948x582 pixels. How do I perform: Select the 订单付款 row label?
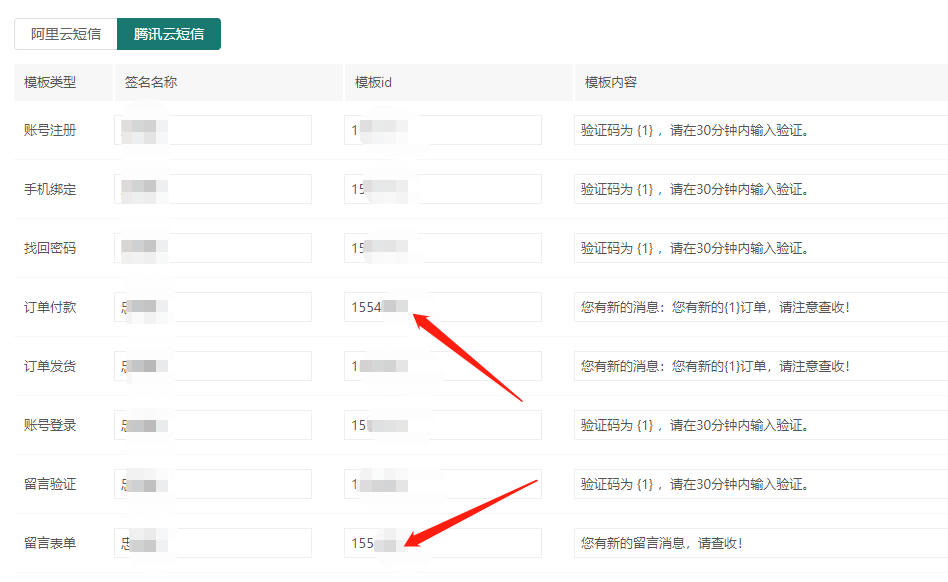point(50,307)
